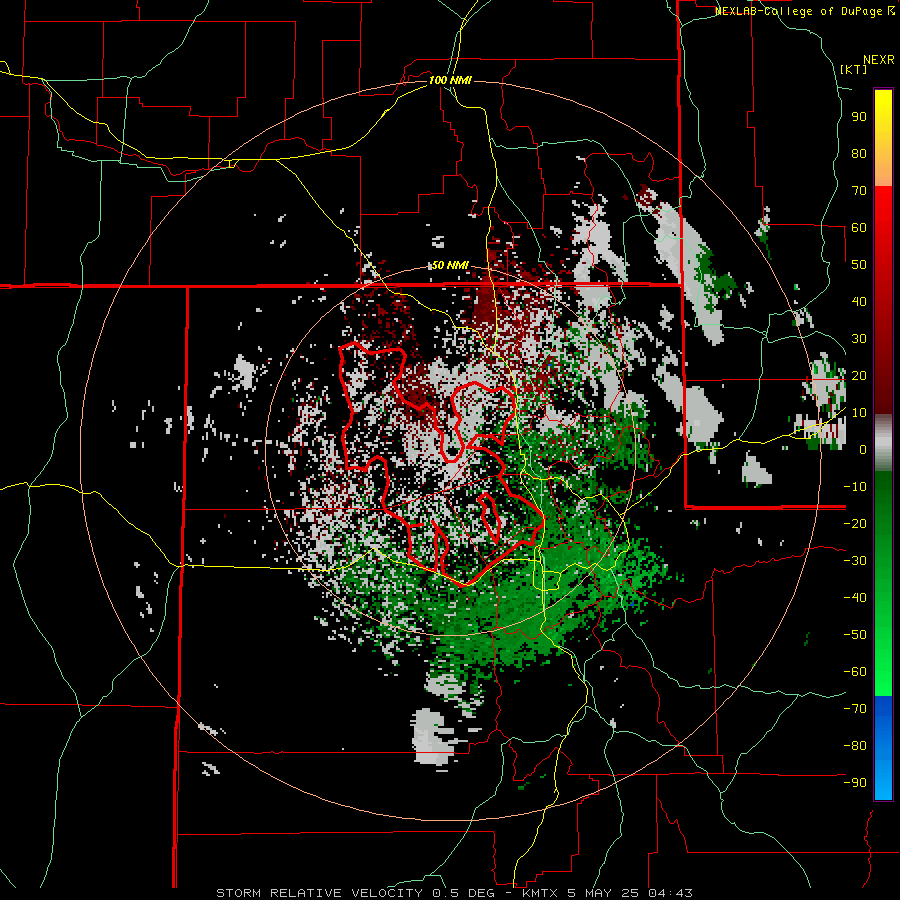The width and height of the screenshot is (900, 900).
Task: Click the 10 value on the velocity scale
Action: tap(859, 413)
